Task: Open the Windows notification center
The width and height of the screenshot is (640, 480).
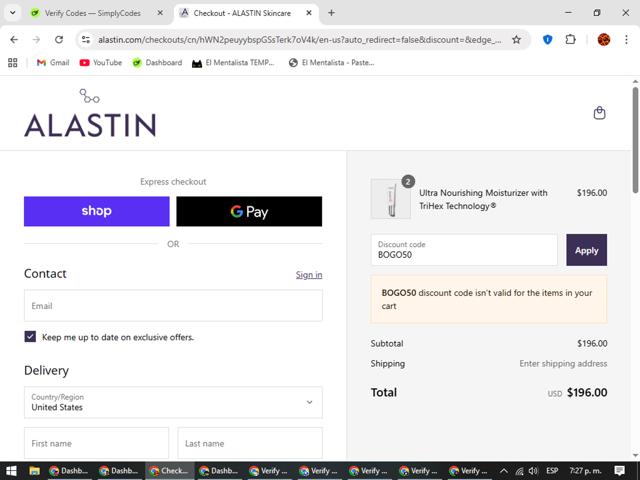Action: [620, 471]
